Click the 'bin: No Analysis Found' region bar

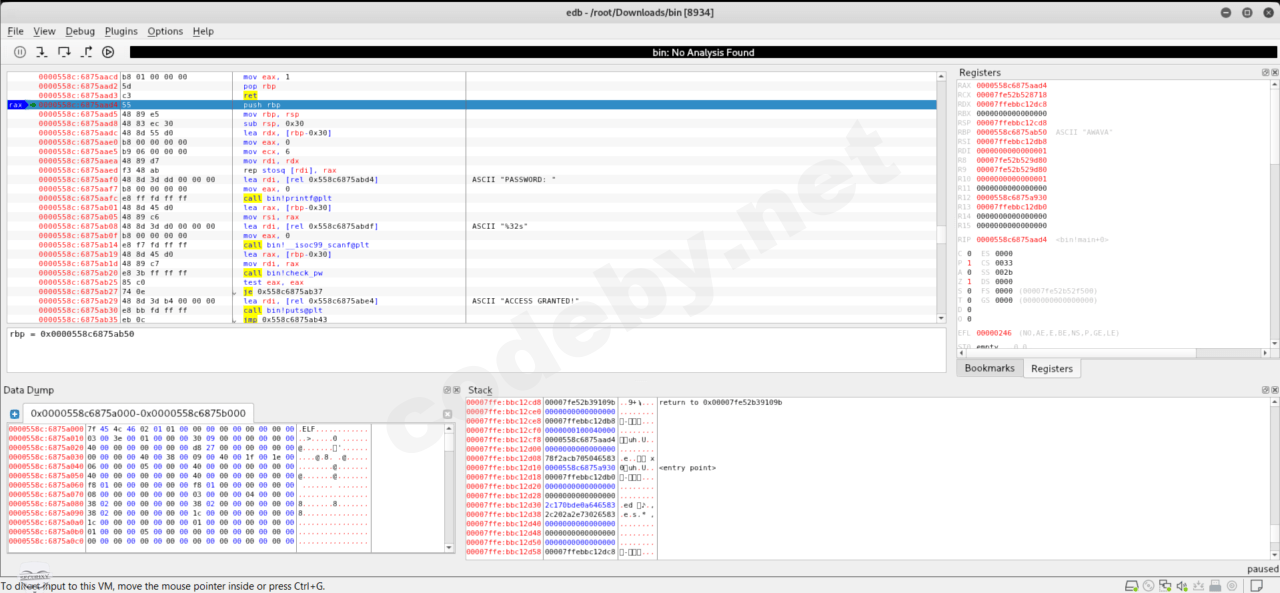tap(702, 52)
